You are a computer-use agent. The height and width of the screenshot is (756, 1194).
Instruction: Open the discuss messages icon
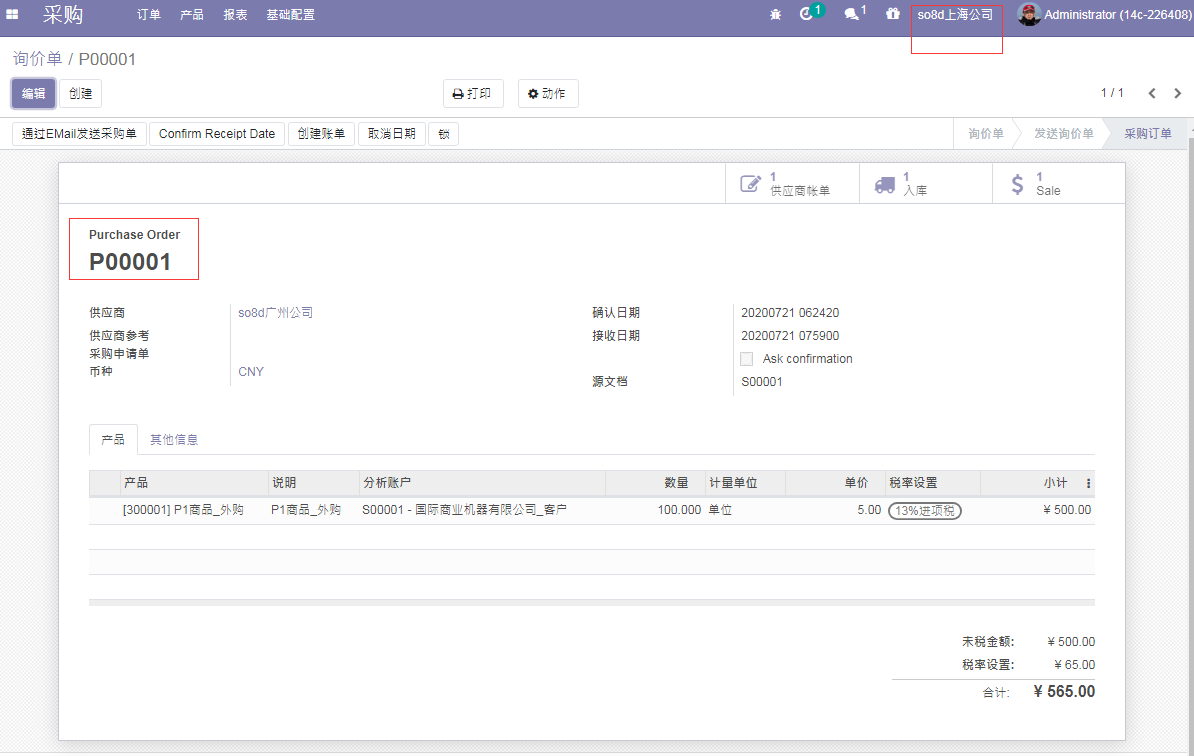tap(851, 14)
